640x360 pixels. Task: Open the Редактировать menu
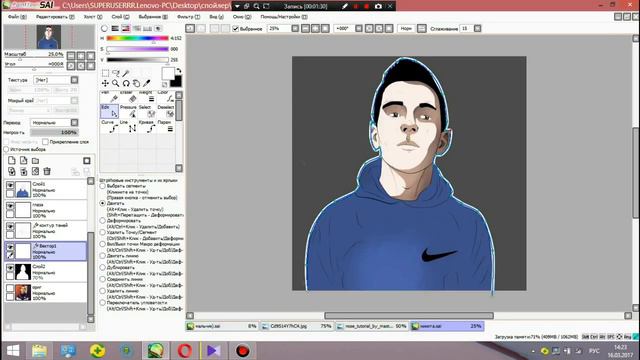coord(55,17)
